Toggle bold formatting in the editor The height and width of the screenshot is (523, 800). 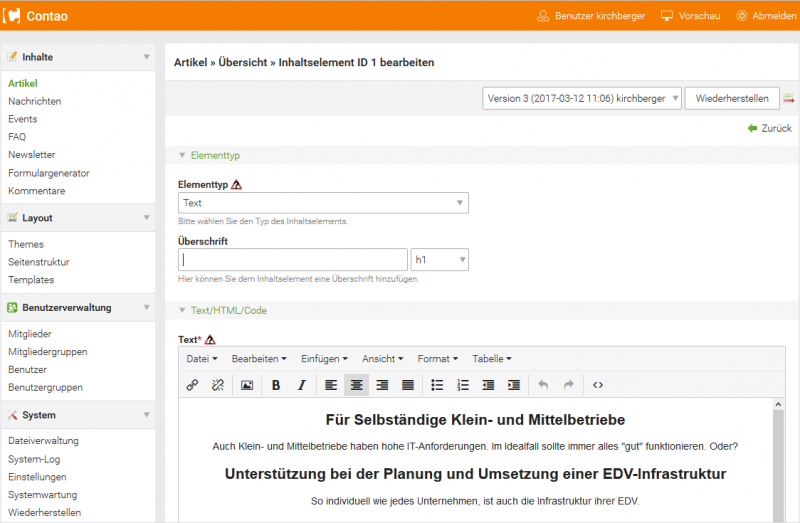tap(276, 385)
